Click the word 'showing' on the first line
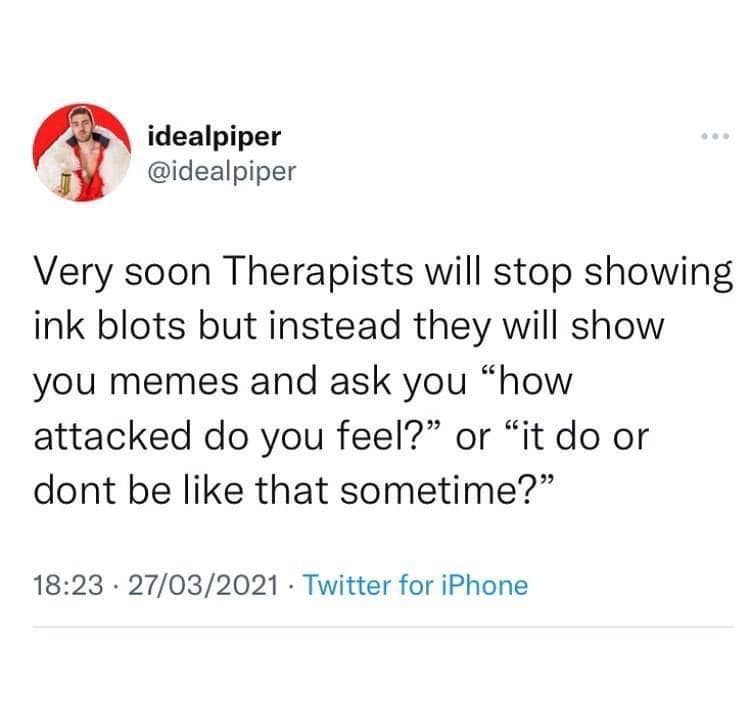The height and width of the screenshot is (701, 750). 659,275
